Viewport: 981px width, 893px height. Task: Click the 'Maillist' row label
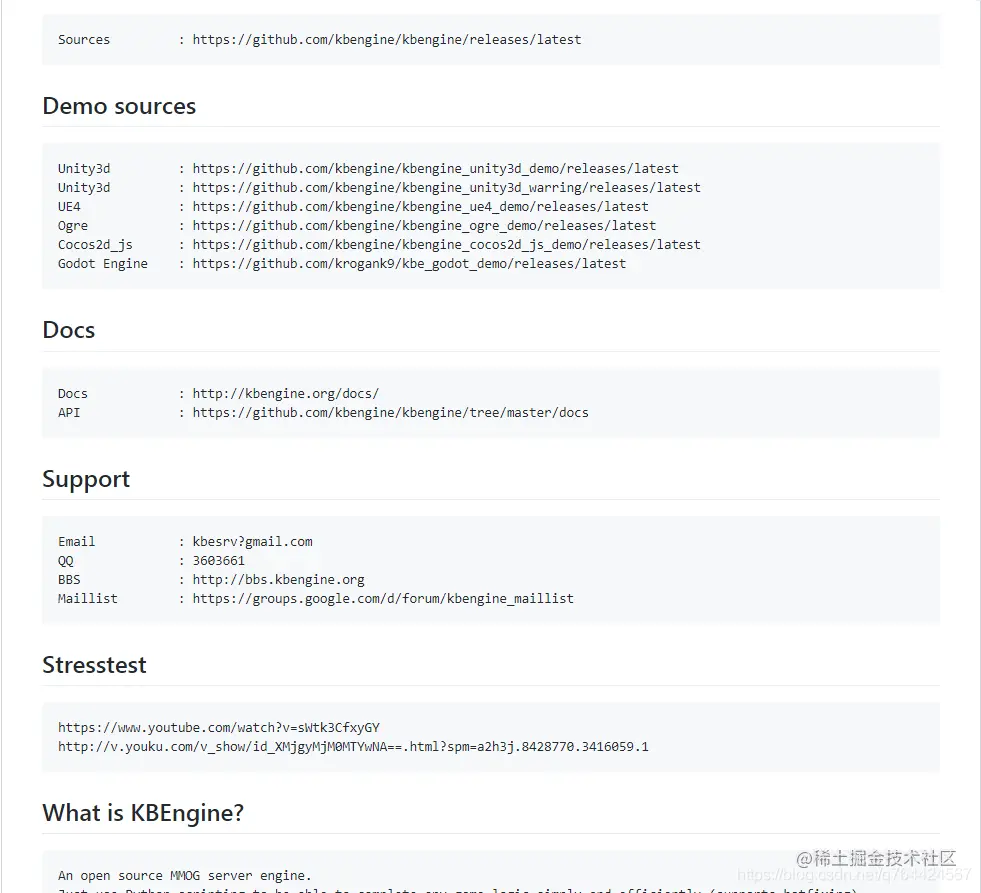88,599
